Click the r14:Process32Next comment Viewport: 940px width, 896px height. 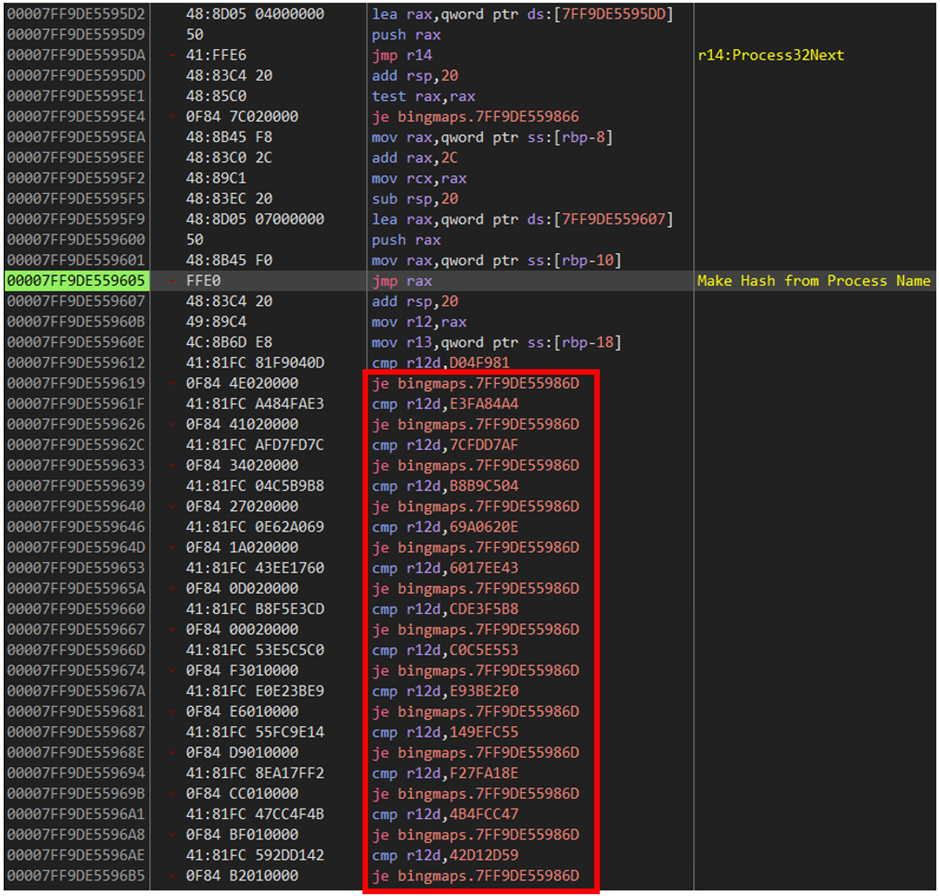[x=770, y=55]
